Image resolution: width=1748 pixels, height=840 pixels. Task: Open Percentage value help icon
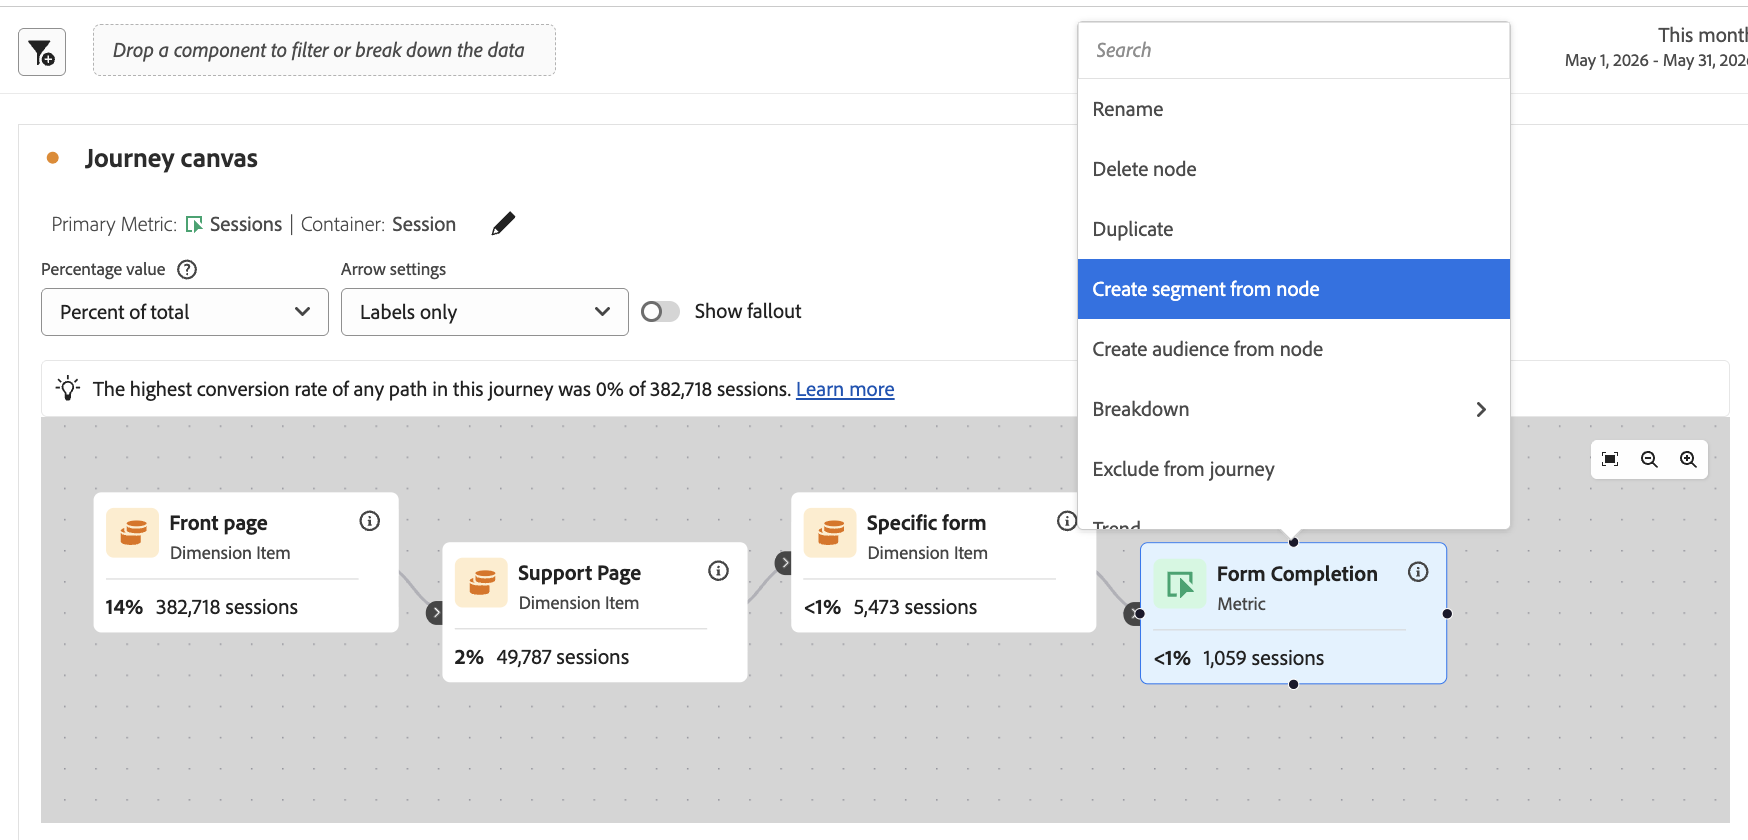tap(187, 269)
